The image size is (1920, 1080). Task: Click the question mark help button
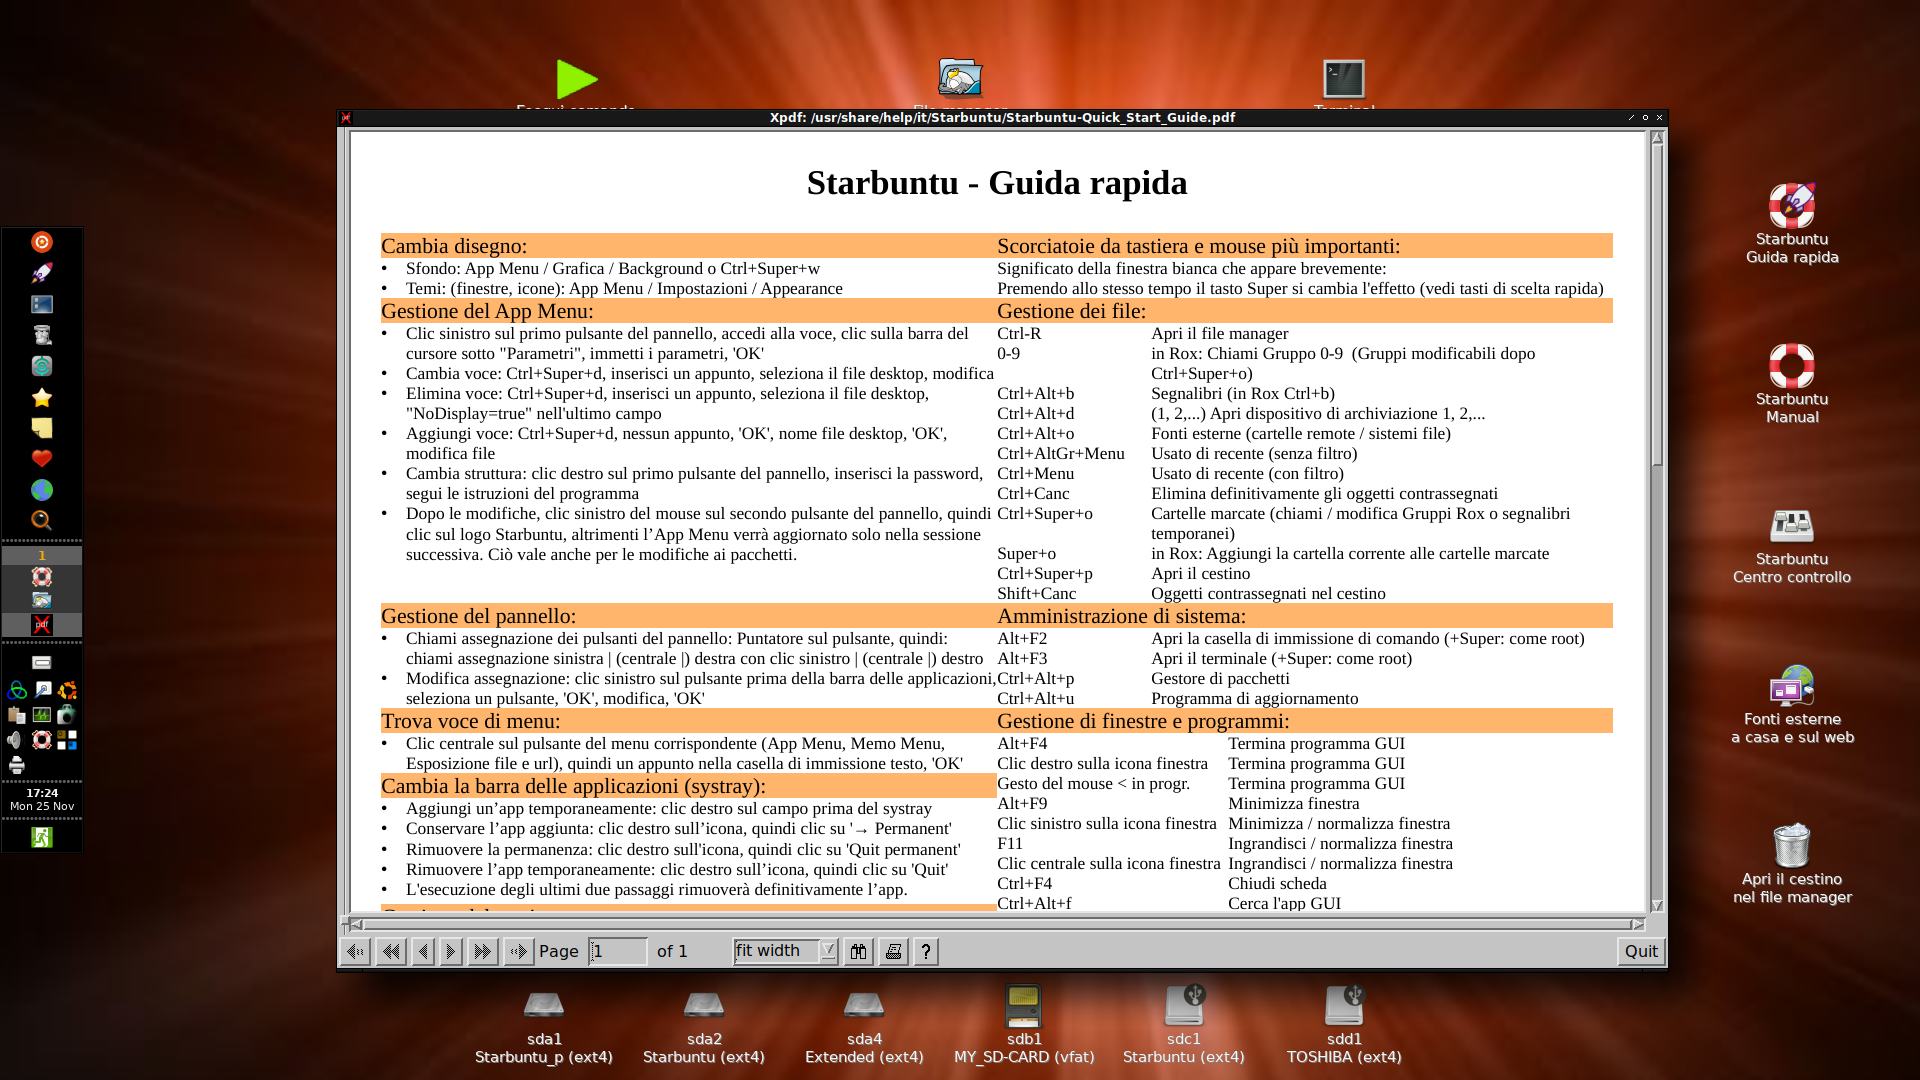926,951
